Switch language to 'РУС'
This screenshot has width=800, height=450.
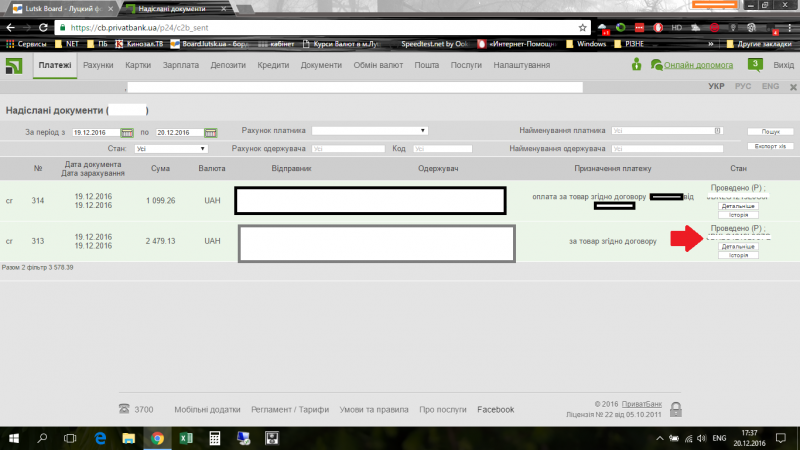743,87
